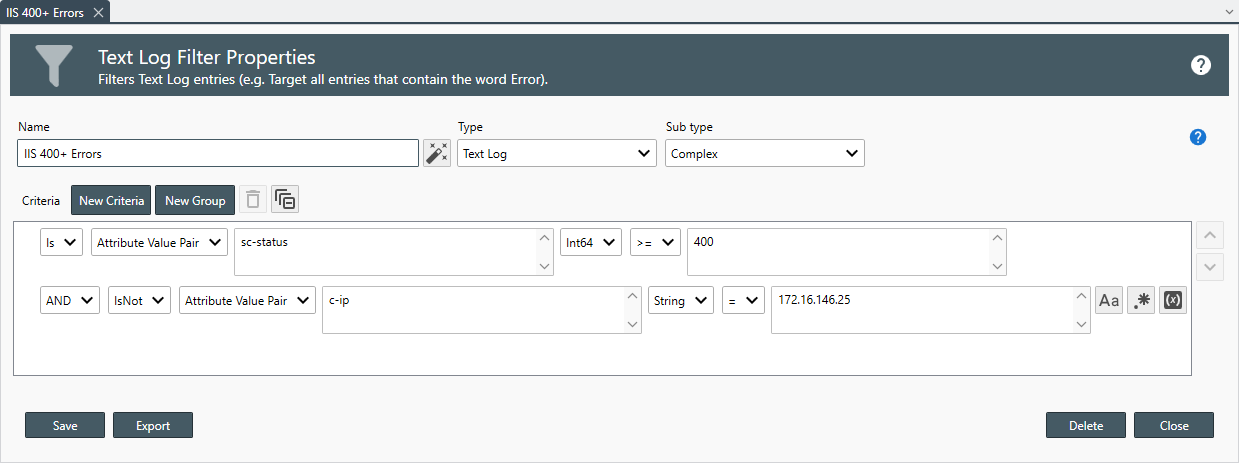The height and width of the screenshot is (463, 1239).
Task: Click the delete criteria trash icon
Action: coord(253,200)
